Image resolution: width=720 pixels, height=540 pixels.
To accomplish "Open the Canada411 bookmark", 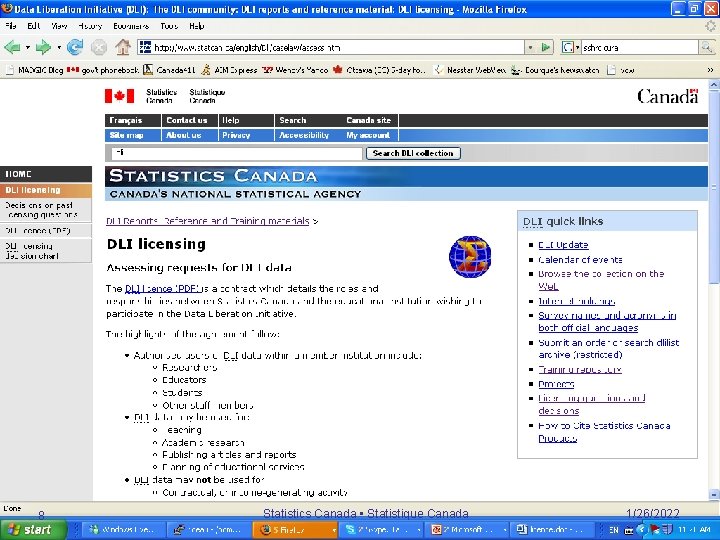I will click(169, 70).
